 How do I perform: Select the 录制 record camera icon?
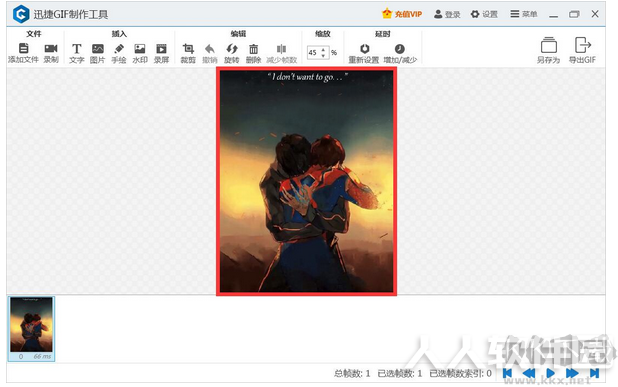[x=51, y=48]
